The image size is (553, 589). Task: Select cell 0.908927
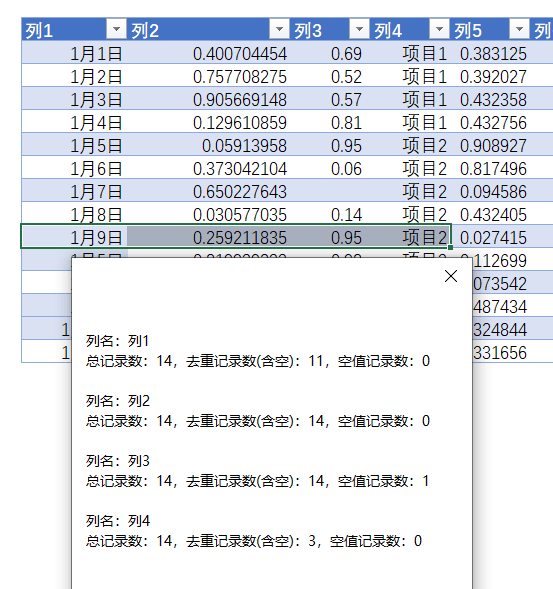click(x=490, y=144)
